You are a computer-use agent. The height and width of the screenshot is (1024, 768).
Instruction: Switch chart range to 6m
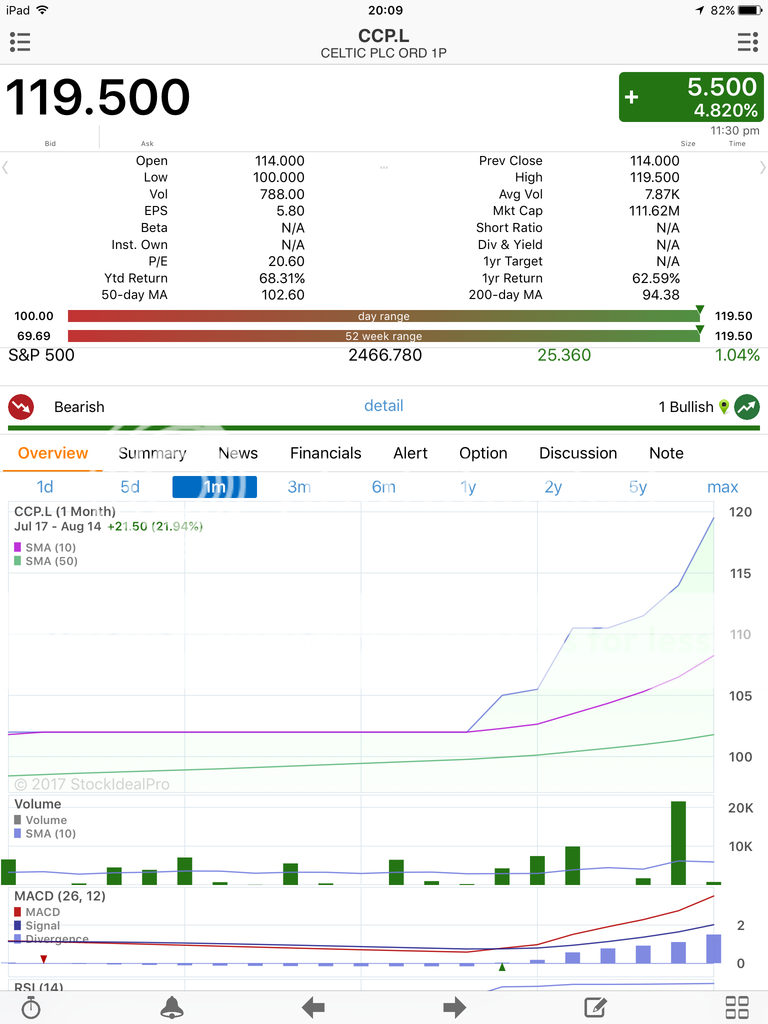click(384, 487)
